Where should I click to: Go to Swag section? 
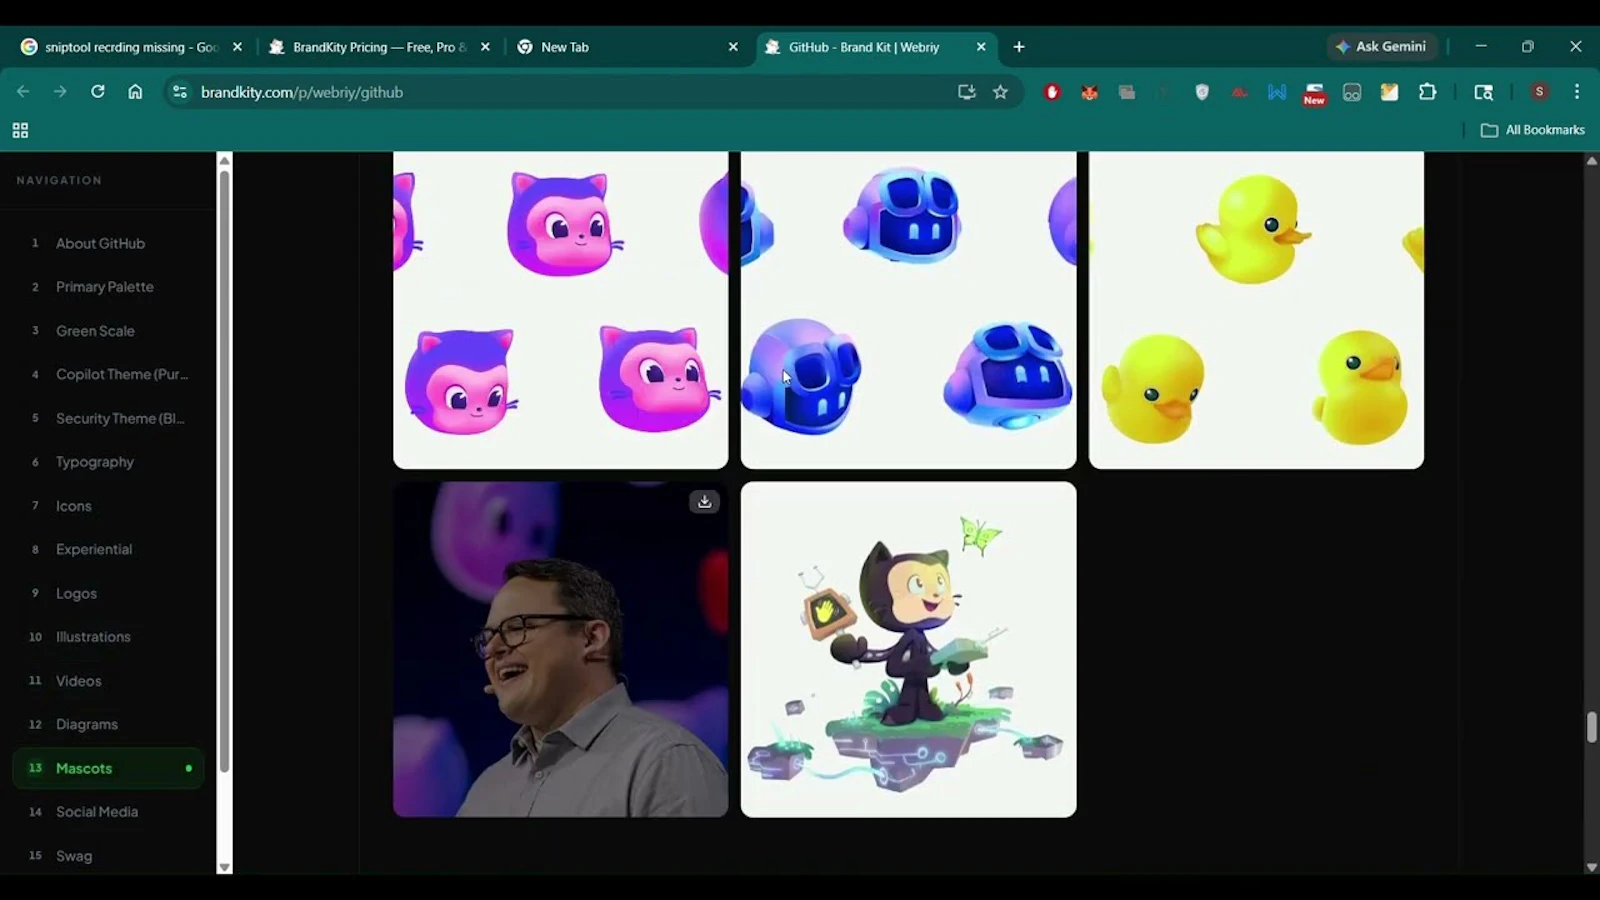108,856
